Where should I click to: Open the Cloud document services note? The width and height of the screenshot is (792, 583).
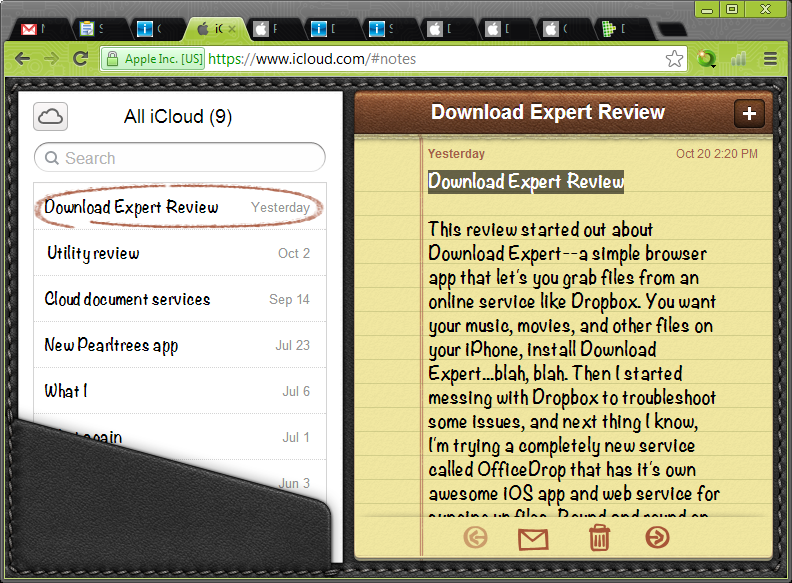(x=180, y=299)
